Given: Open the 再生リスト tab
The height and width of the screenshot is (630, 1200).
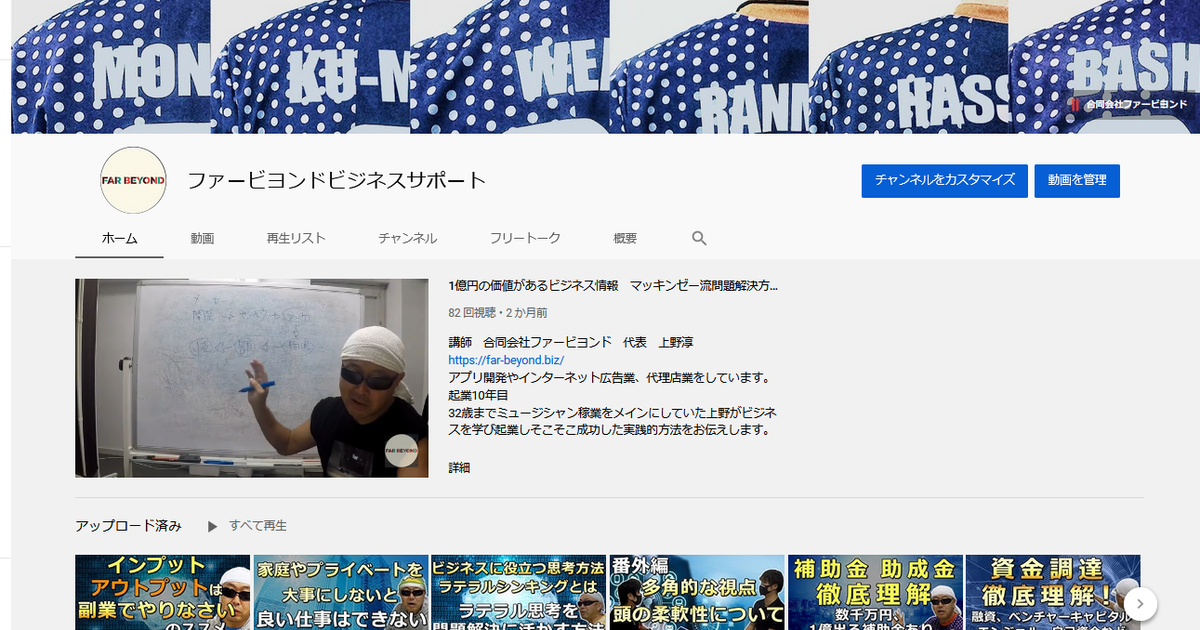Looking at the screenshot, I should [296, 238].
